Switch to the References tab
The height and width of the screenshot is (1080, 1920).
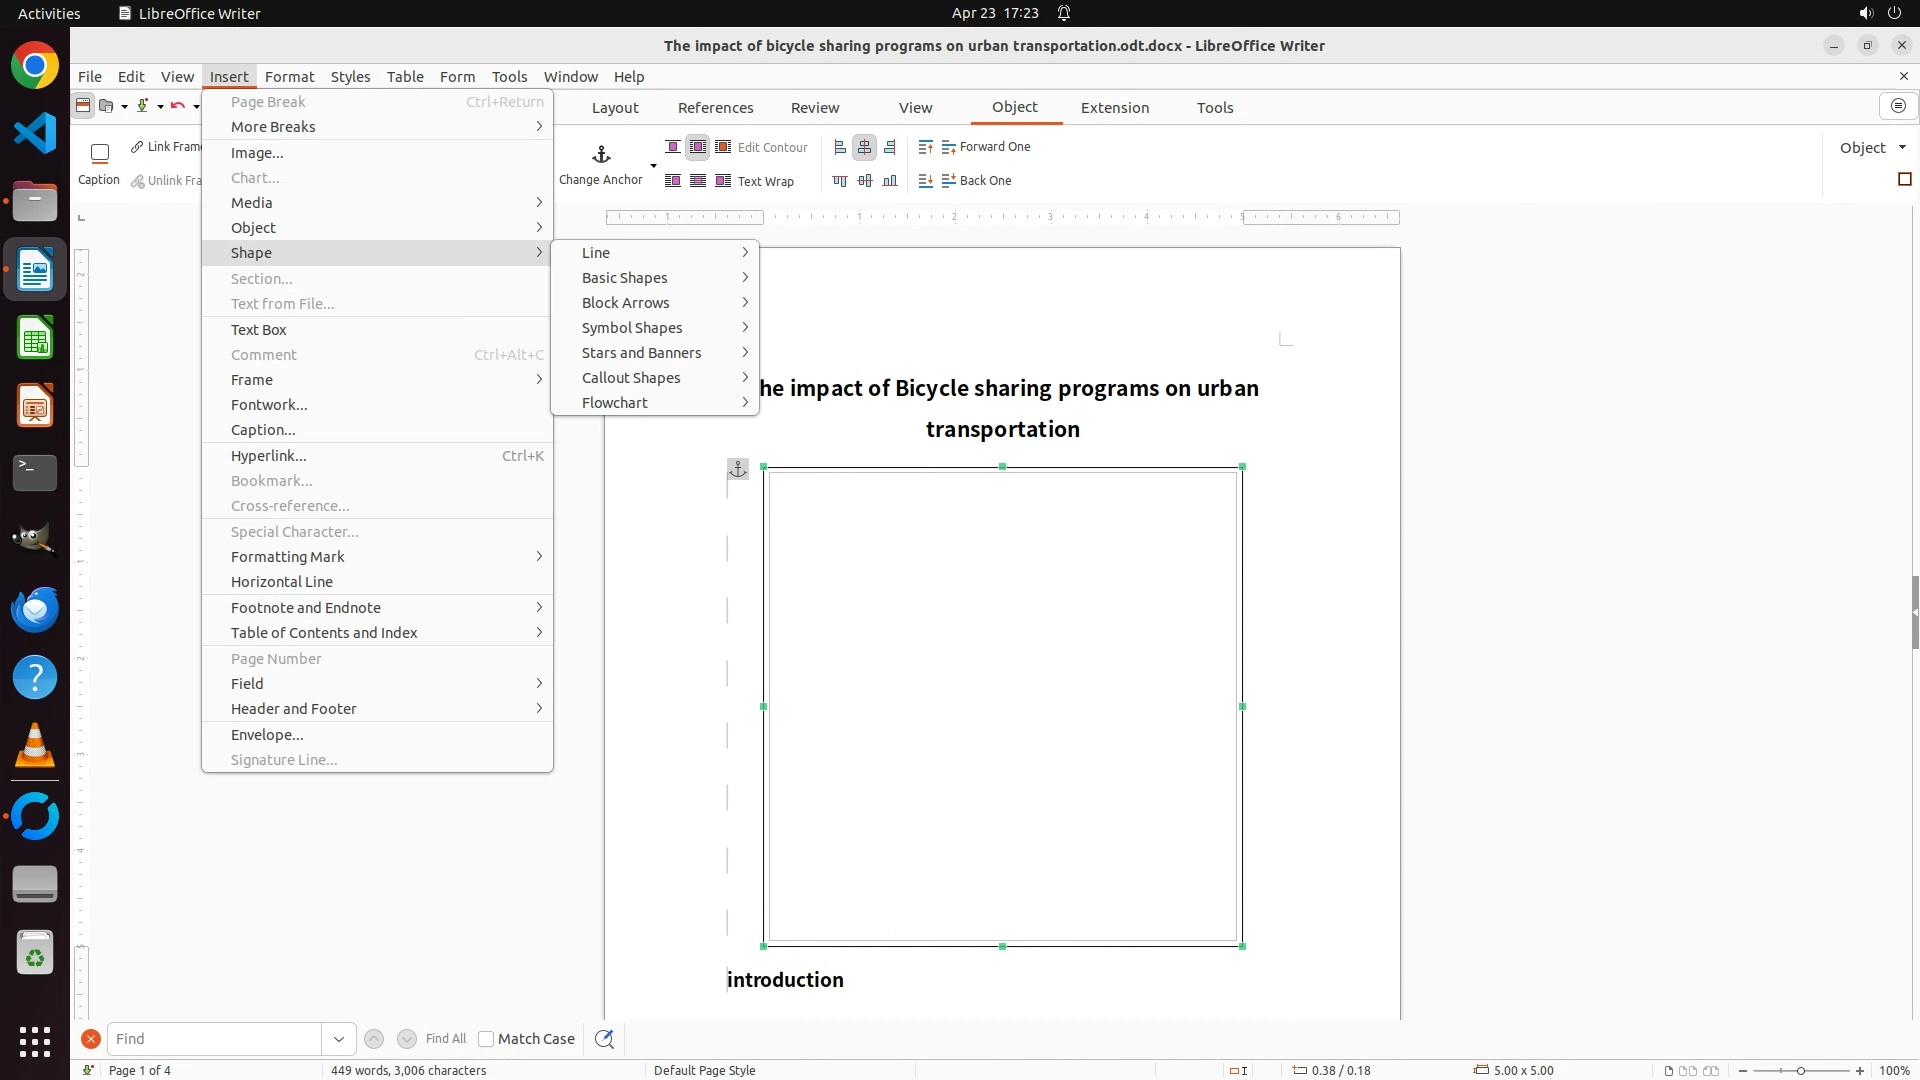tap(715, 108)
